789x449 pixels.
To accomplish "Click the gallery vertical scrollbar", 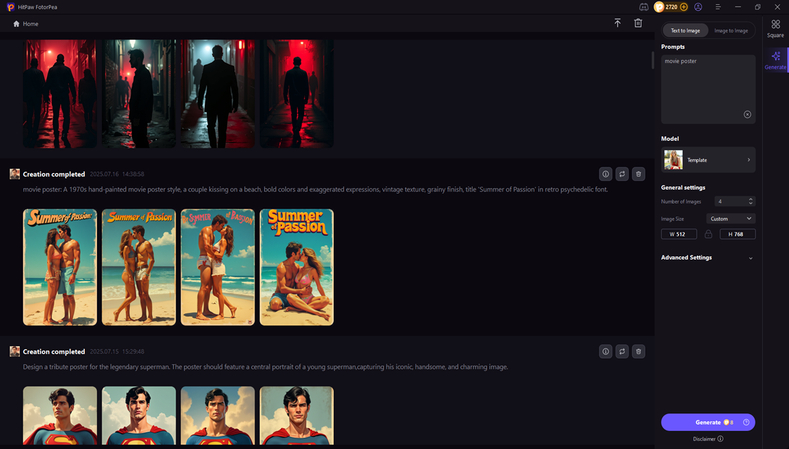I will click(653, 60).
